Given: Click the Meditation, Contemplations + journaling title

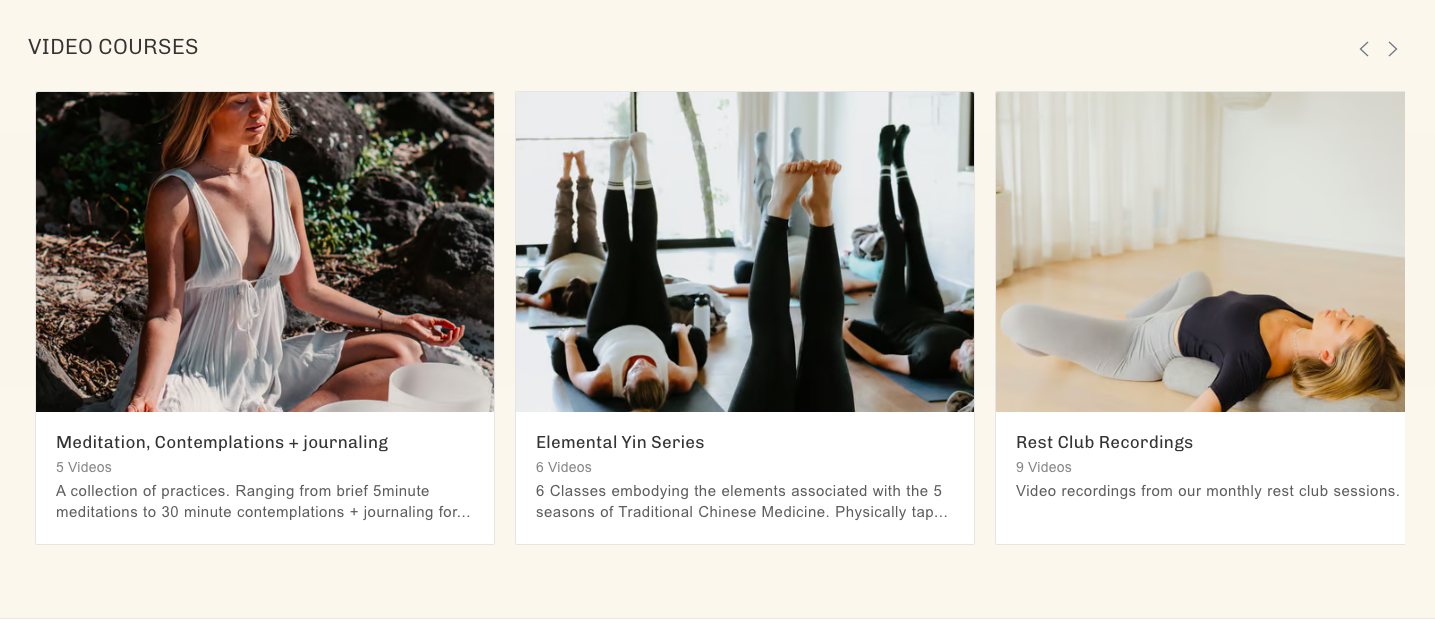Looking at the screenshot, I should [x=222, y=442].
